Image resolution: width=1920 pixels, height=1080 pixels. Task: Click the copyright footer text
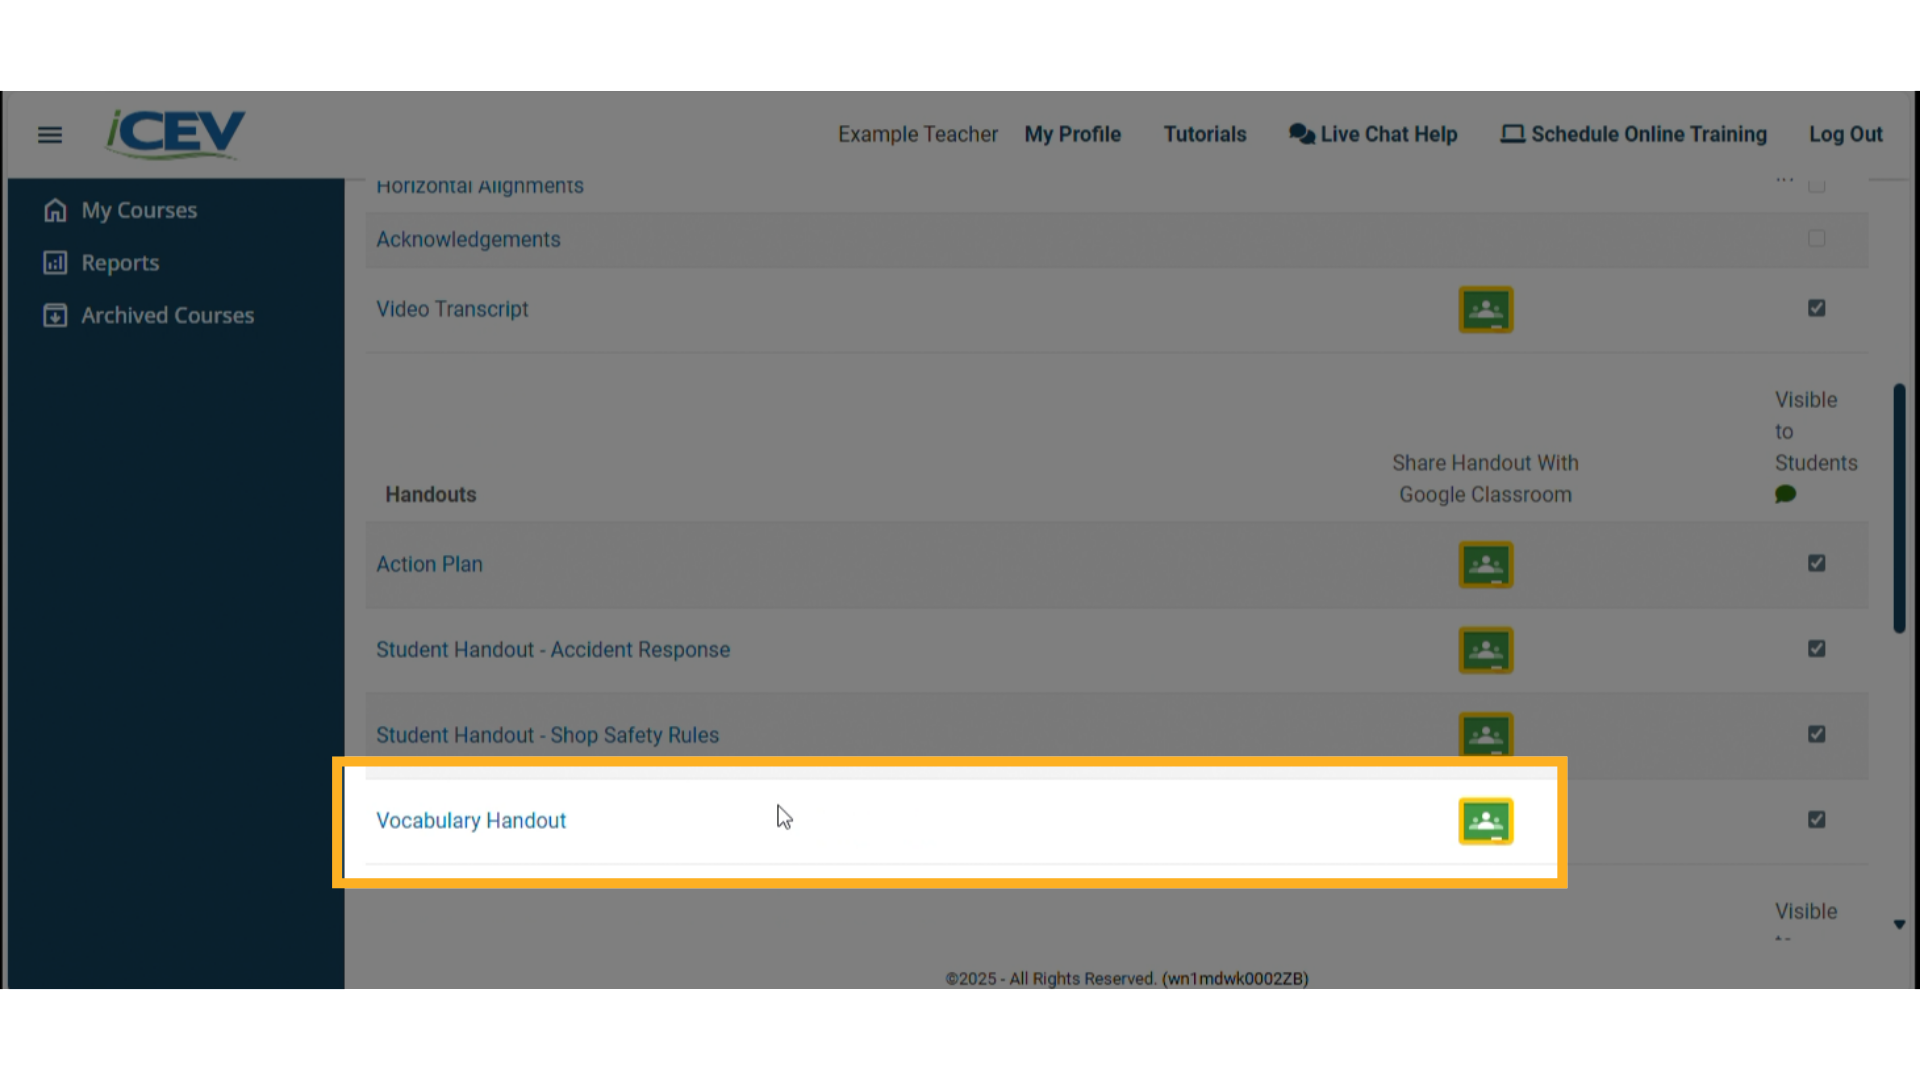[1127, 979]
